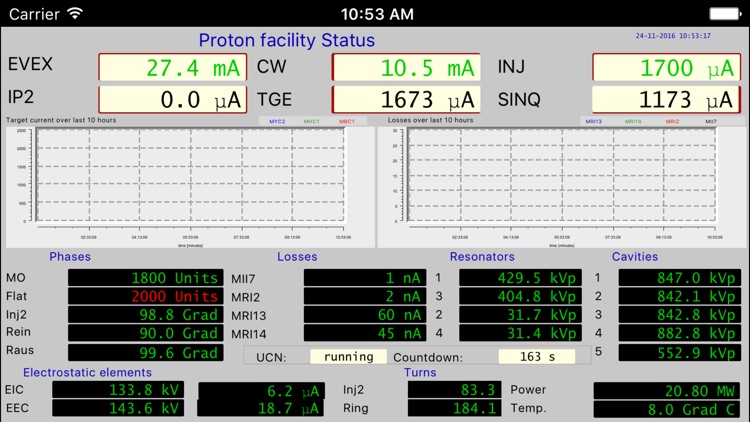
Task: Tap the MRI2 2 nA loss value
Action: click(x=365, y=296)
